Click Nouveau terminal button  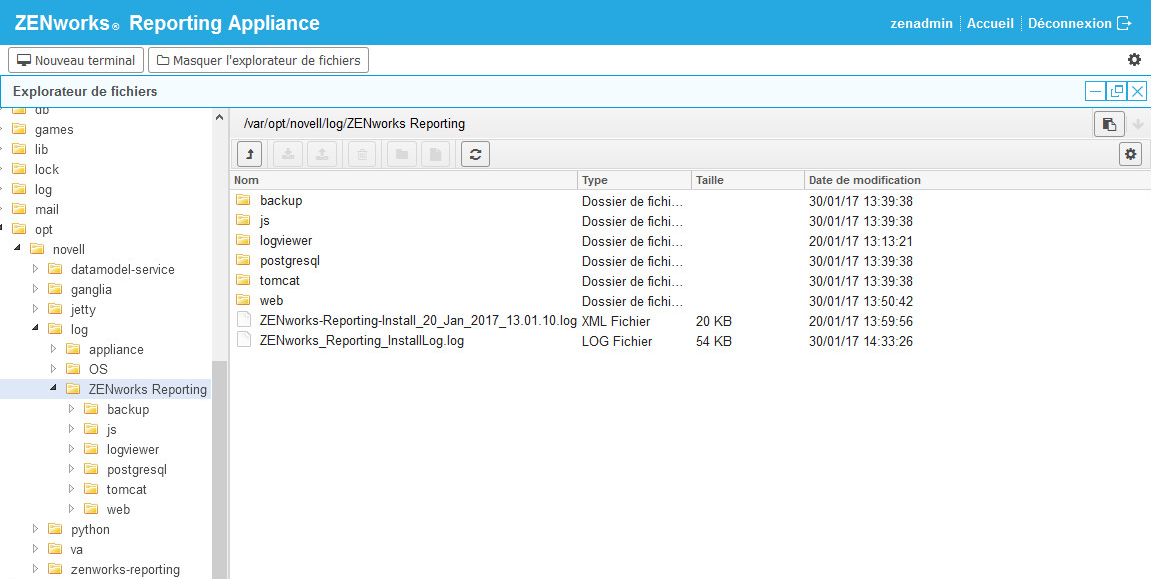pyautogui.click(x=76, y=60)
